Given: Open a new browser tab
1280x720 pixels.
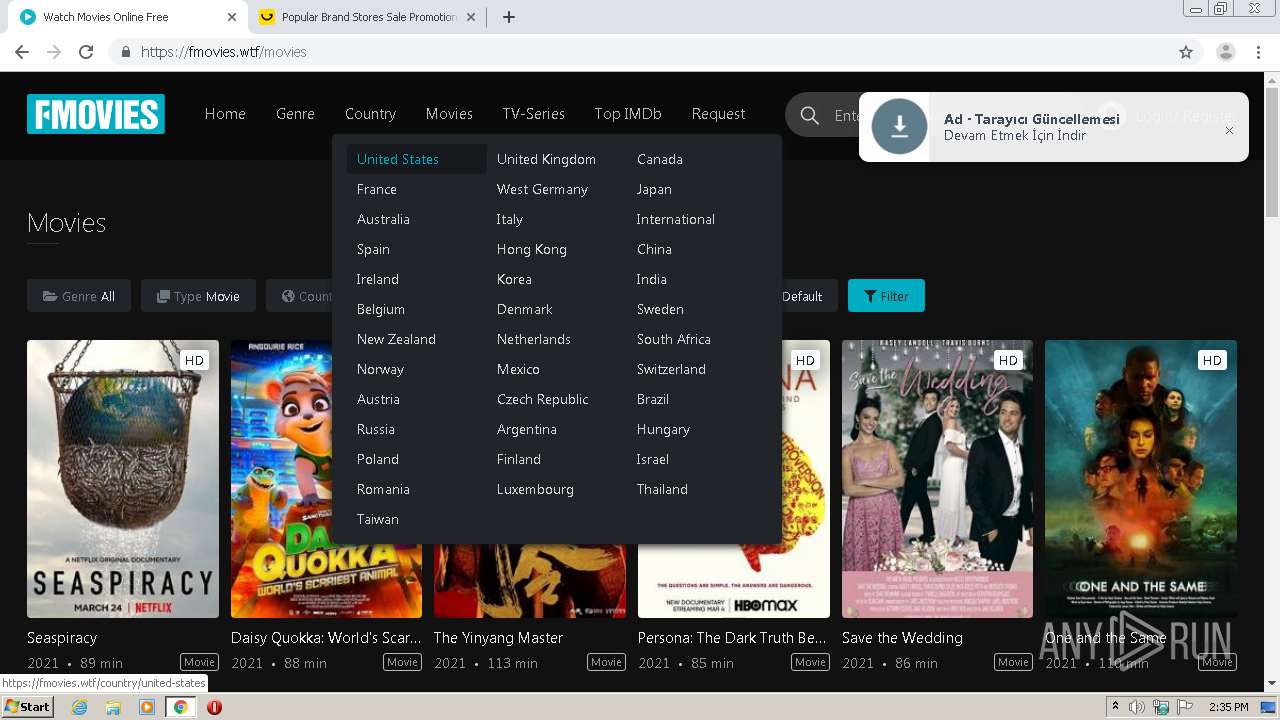Looking at the screenshot, I should [508, 17].
